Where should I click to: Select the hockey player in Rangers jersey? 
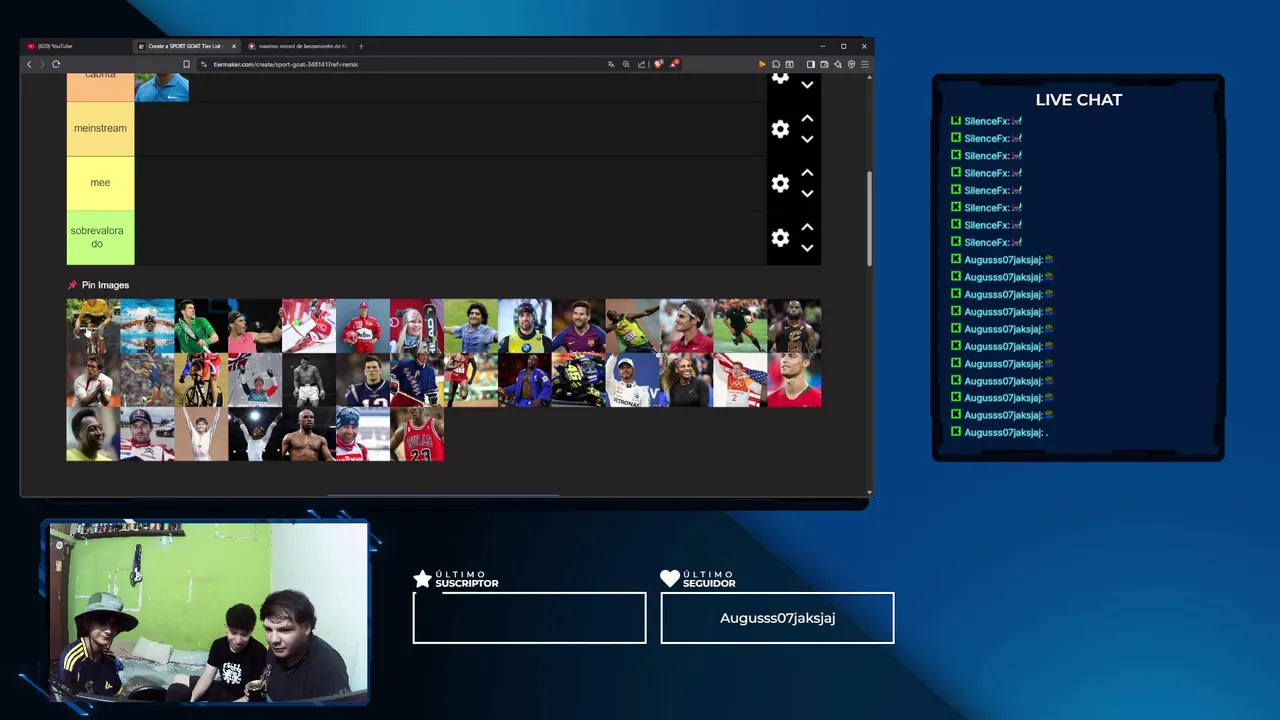coord(417,380)
